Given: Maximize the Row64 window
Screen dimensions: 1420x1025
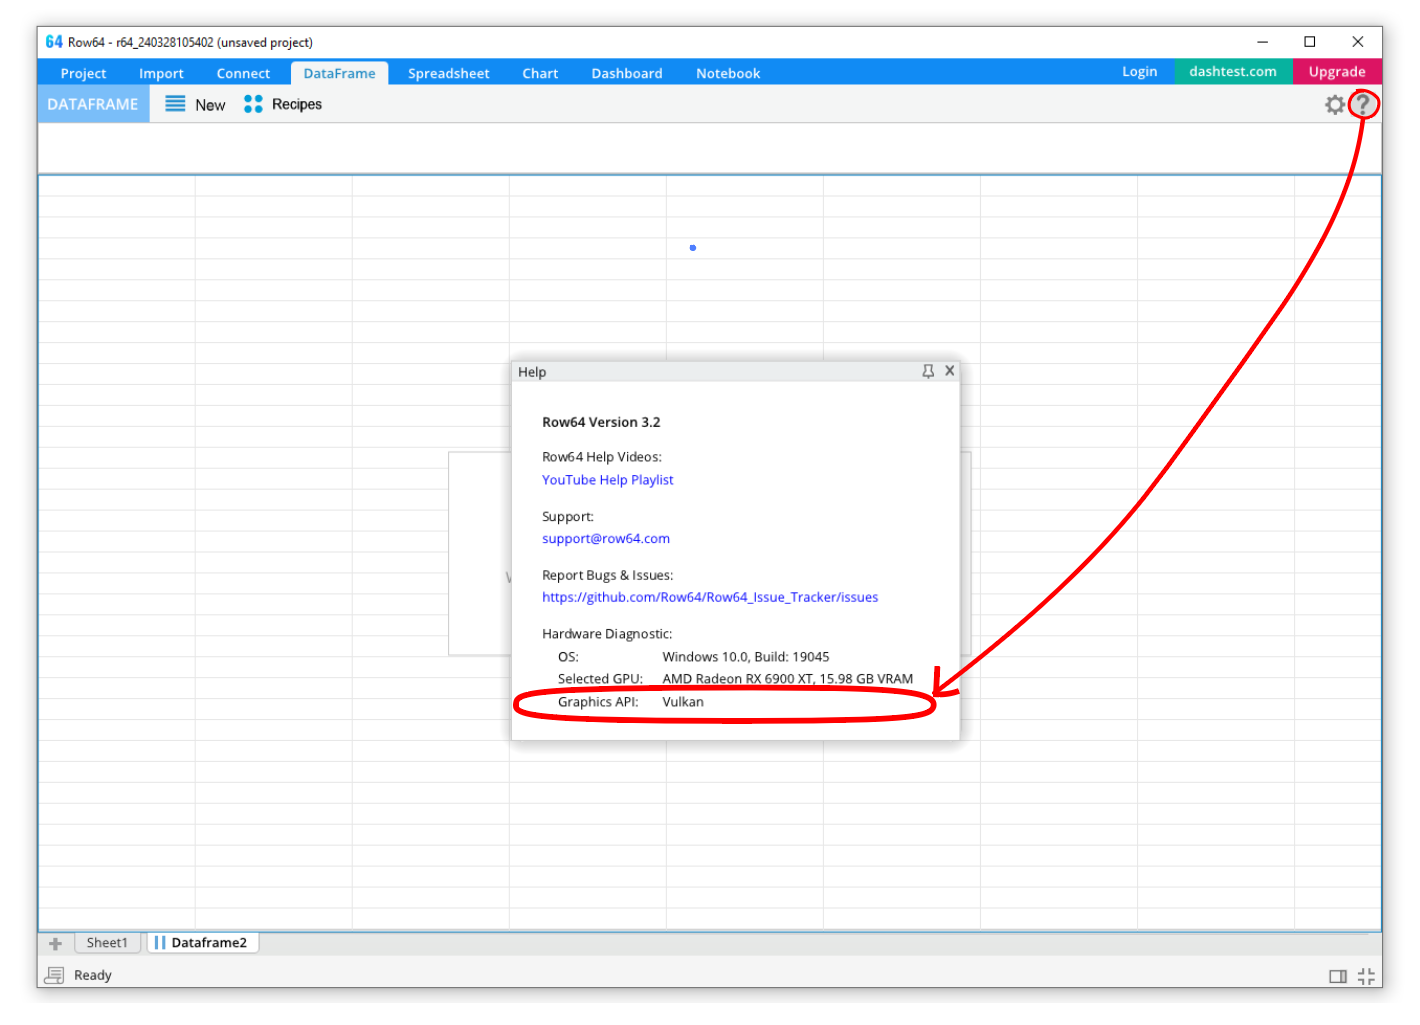Looking at the screenshot, I should coord(1310,42).
